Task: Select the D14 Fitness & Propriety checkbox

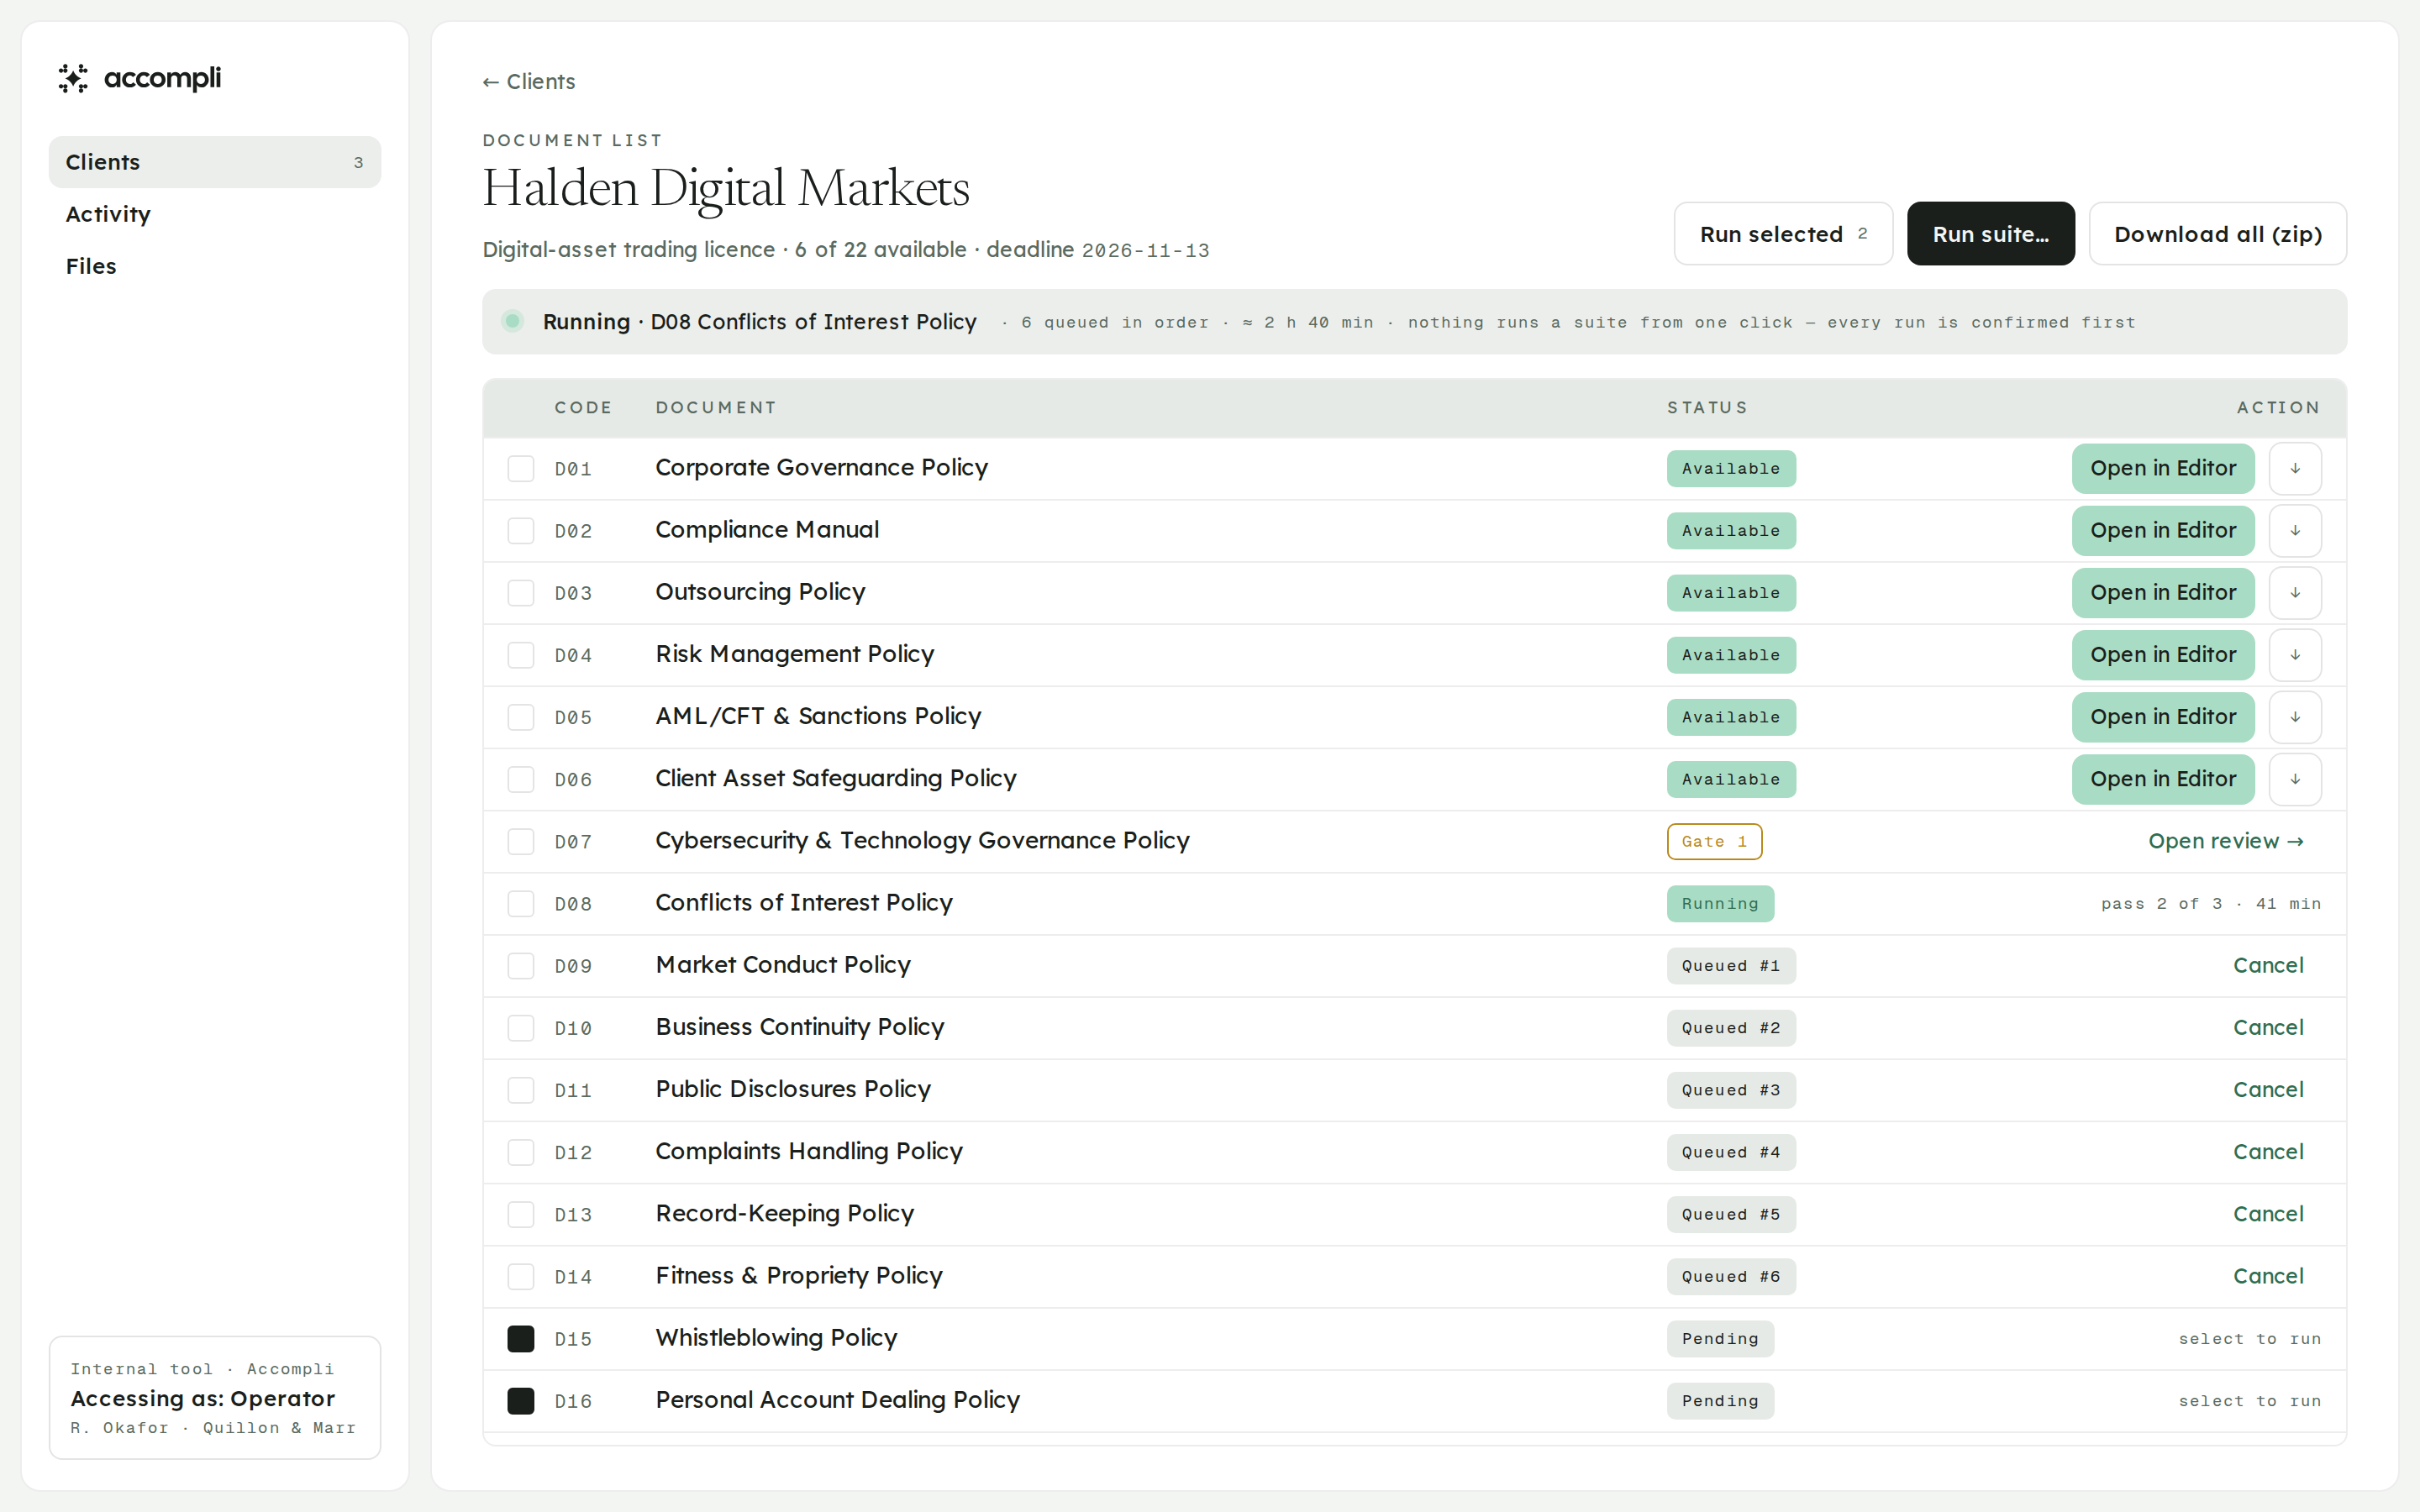Action: point(520,1276)
